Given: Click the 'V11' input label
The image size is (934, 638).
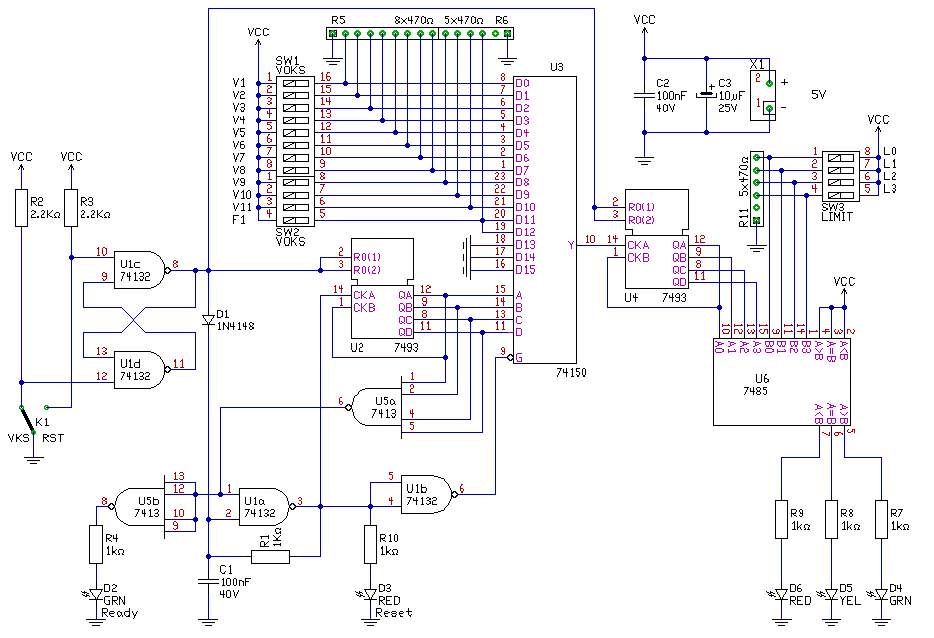Looking at the screenshot, I should [x=242, y=207].
